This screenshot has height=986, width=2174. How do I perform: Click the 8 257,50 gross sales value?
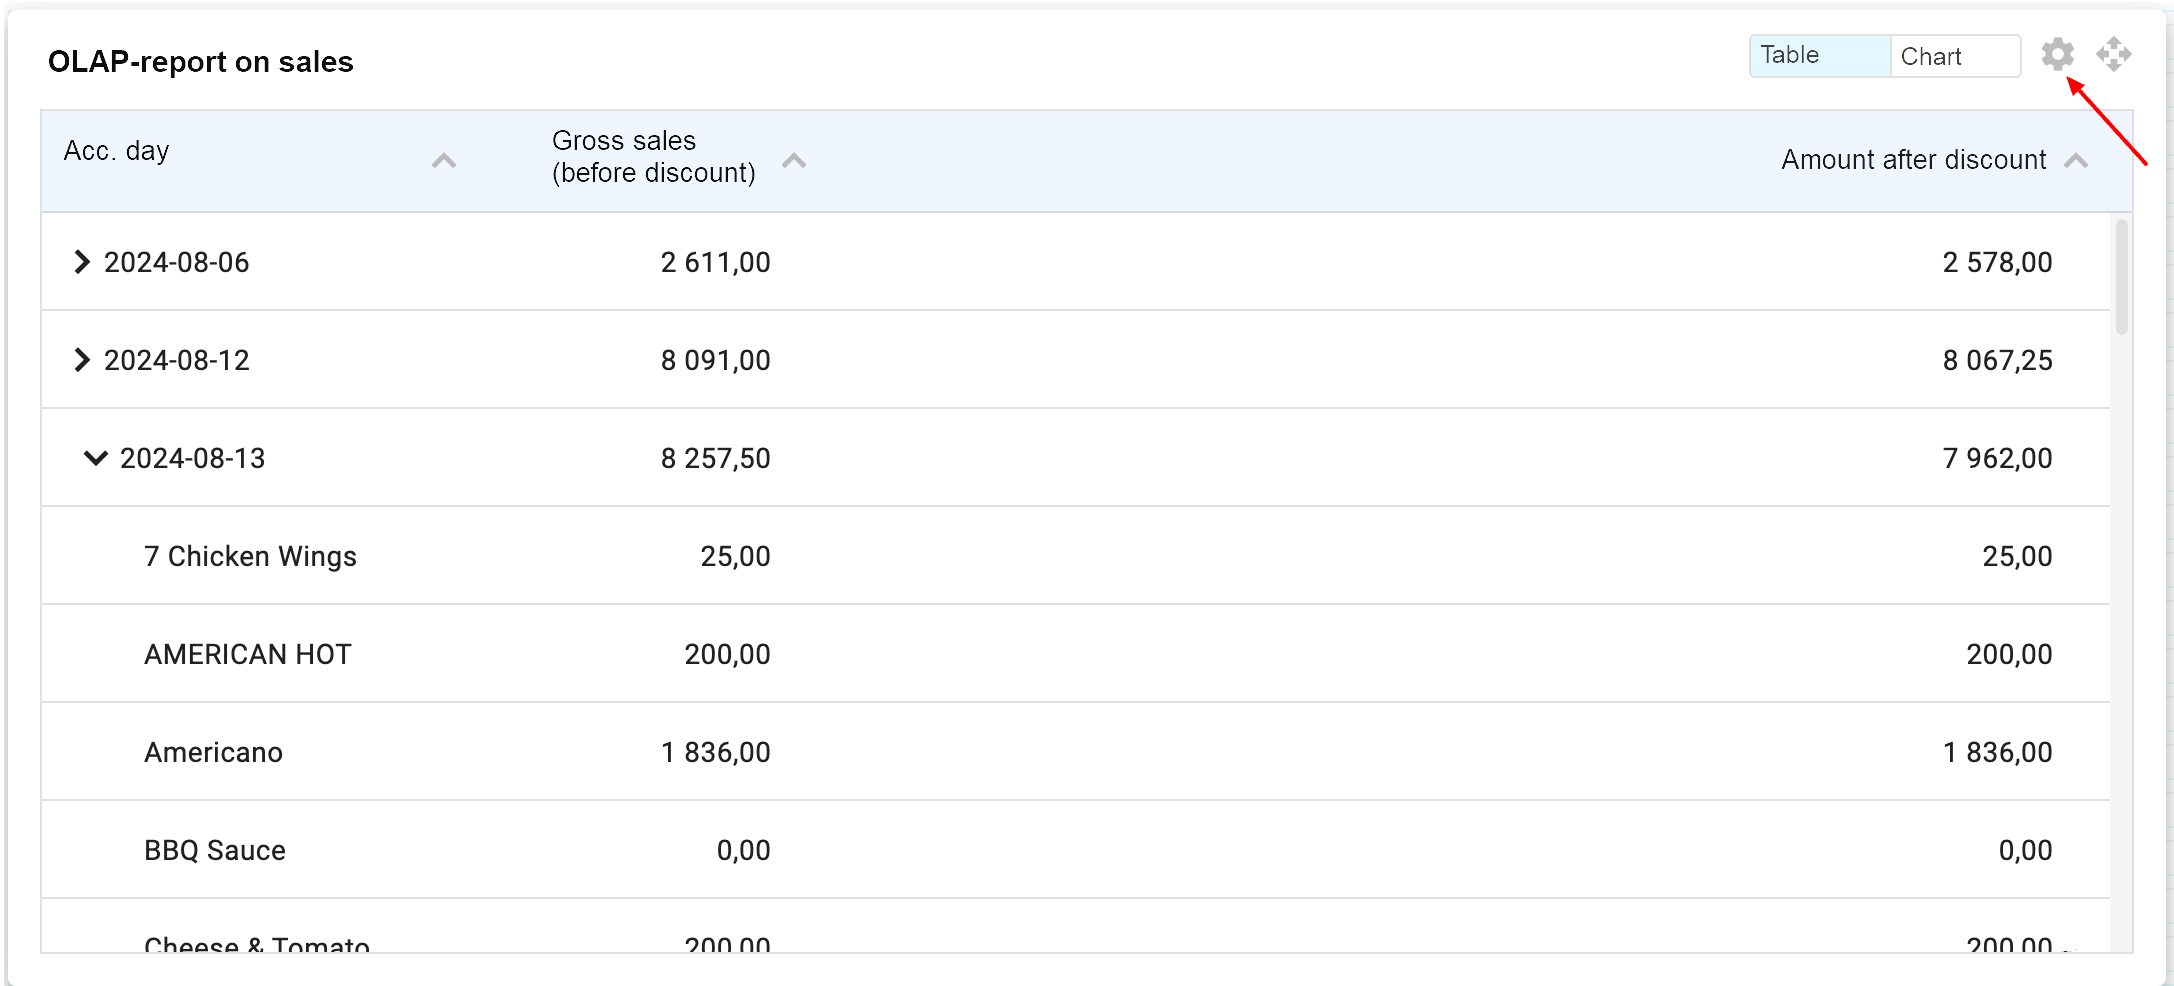pos(715,458)
